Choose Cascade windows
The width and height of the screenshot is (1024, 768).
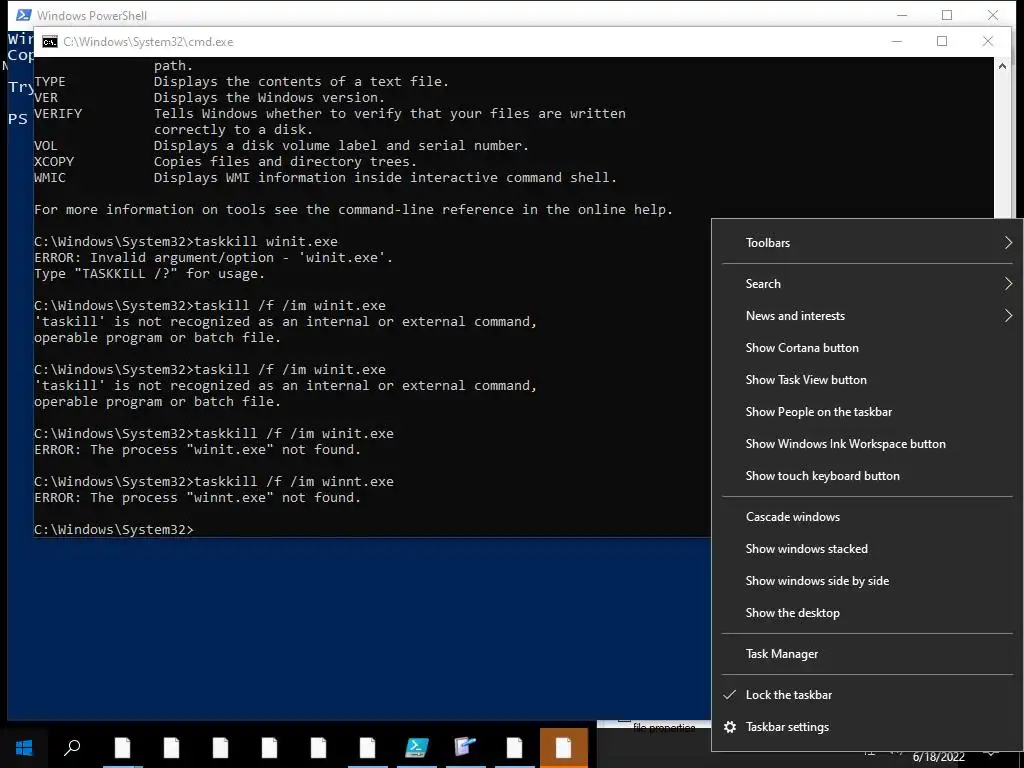point(867,517)
